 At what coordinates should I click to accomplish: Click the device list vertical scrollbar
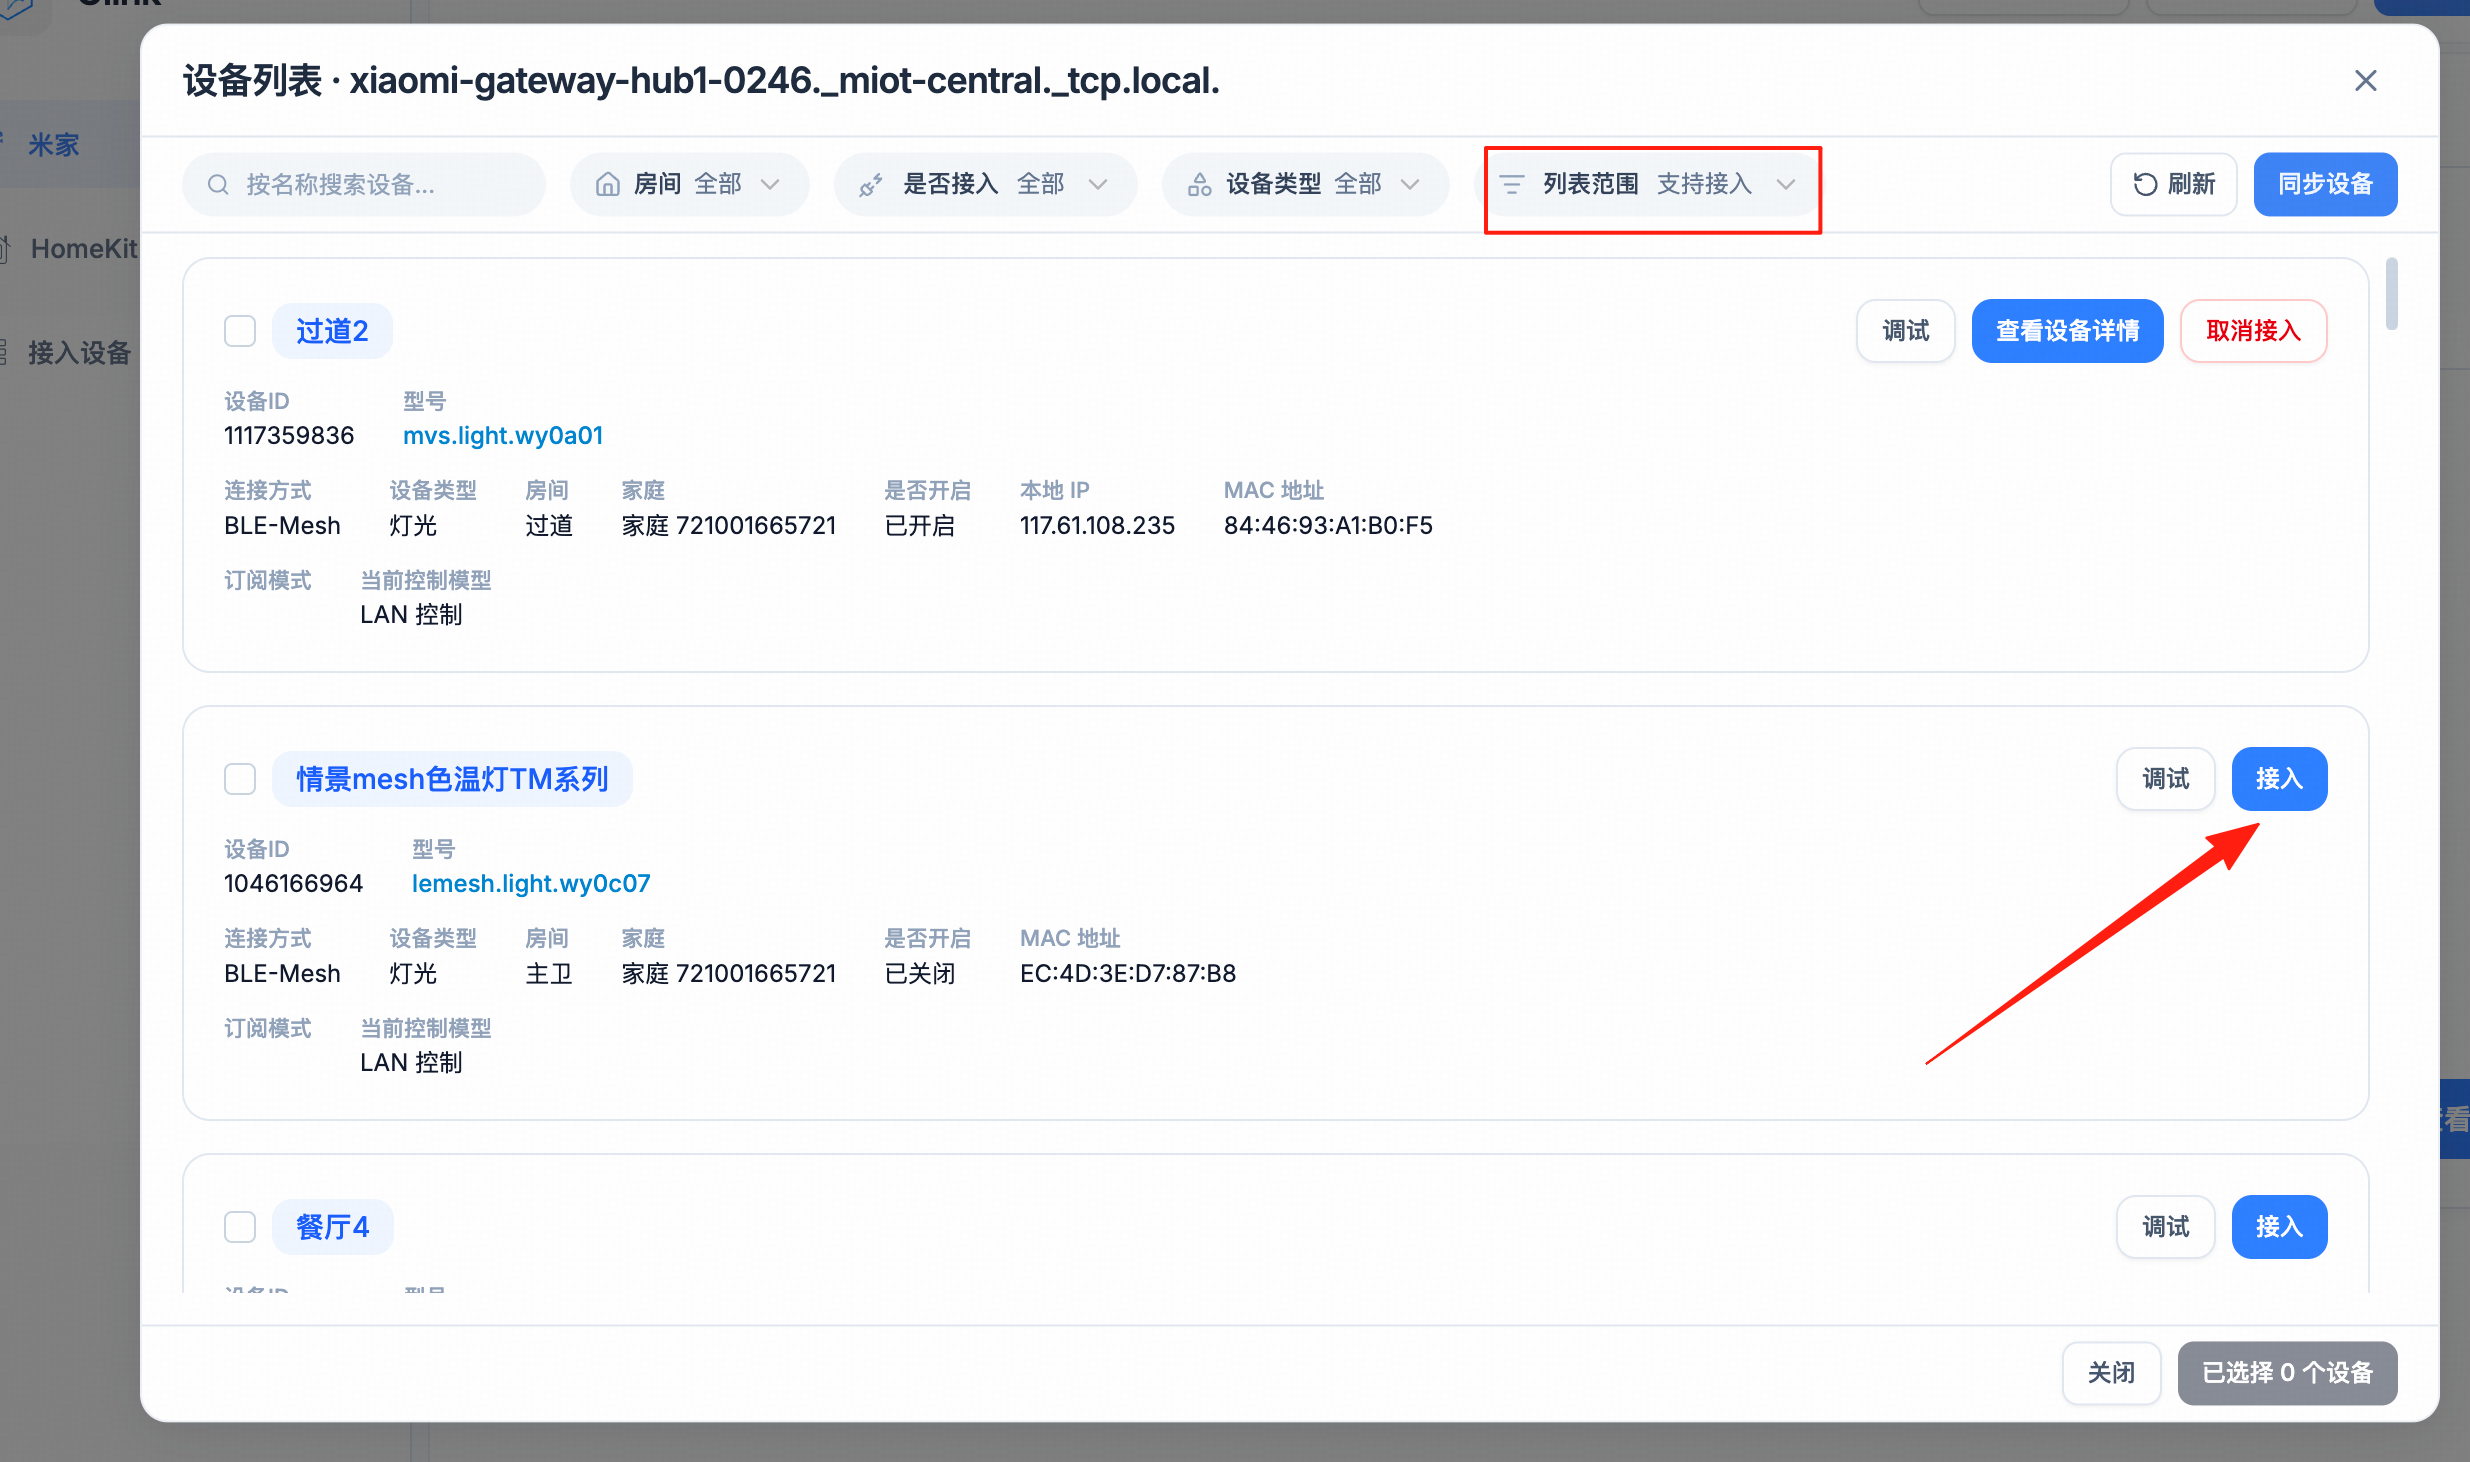2391,294
